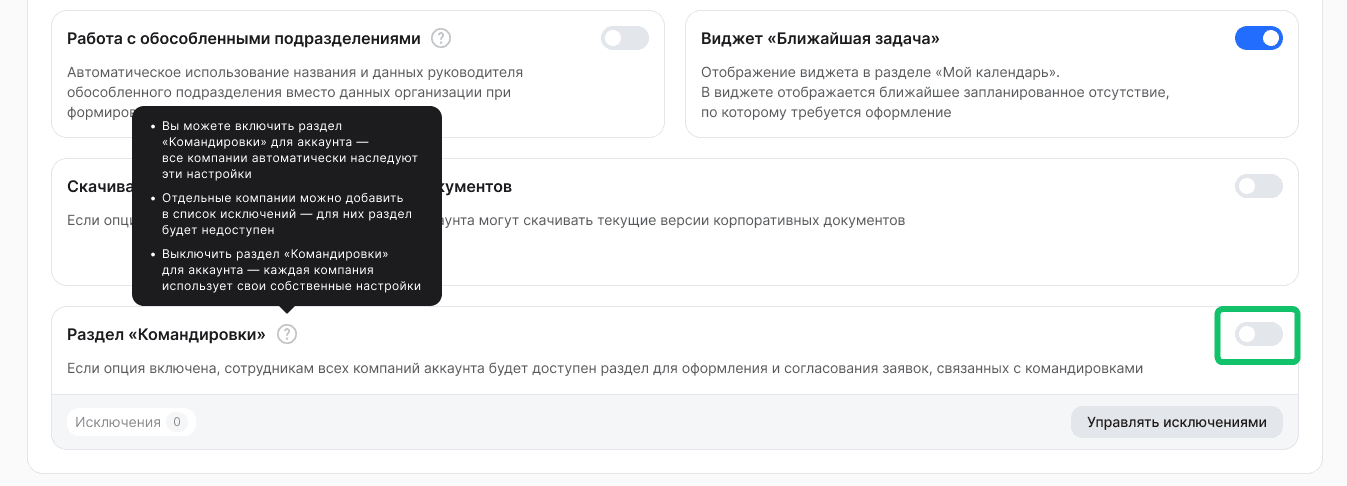Click heading «Работа с обособленными подразделениями»
Screen dimensions: 1347x486
coord(244,39)
